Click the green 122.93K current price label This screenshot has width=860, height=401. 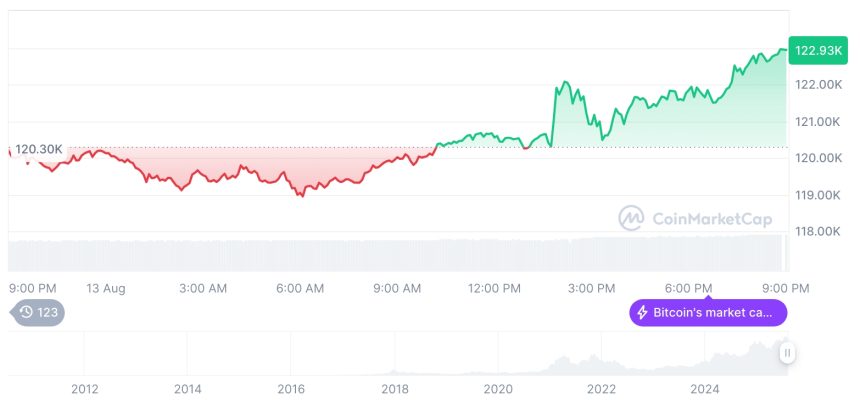[x=816, y=50]
